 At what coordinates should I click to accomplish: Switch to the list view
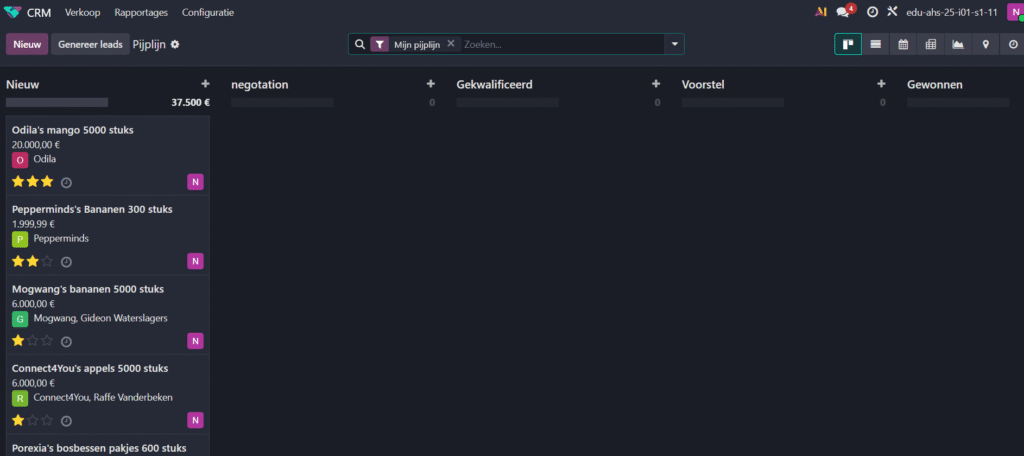pyautogui.click(x=875, y=44)
